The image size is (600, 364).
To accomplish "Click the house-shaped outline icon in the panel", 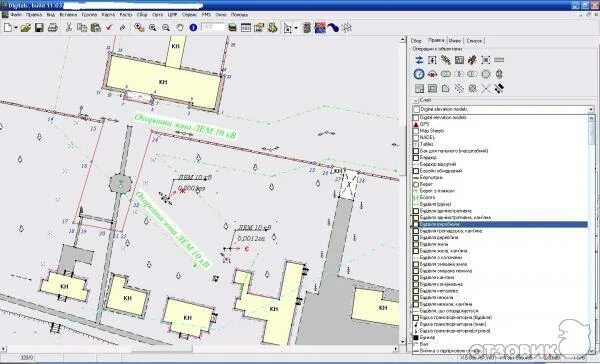I will 446,88.
